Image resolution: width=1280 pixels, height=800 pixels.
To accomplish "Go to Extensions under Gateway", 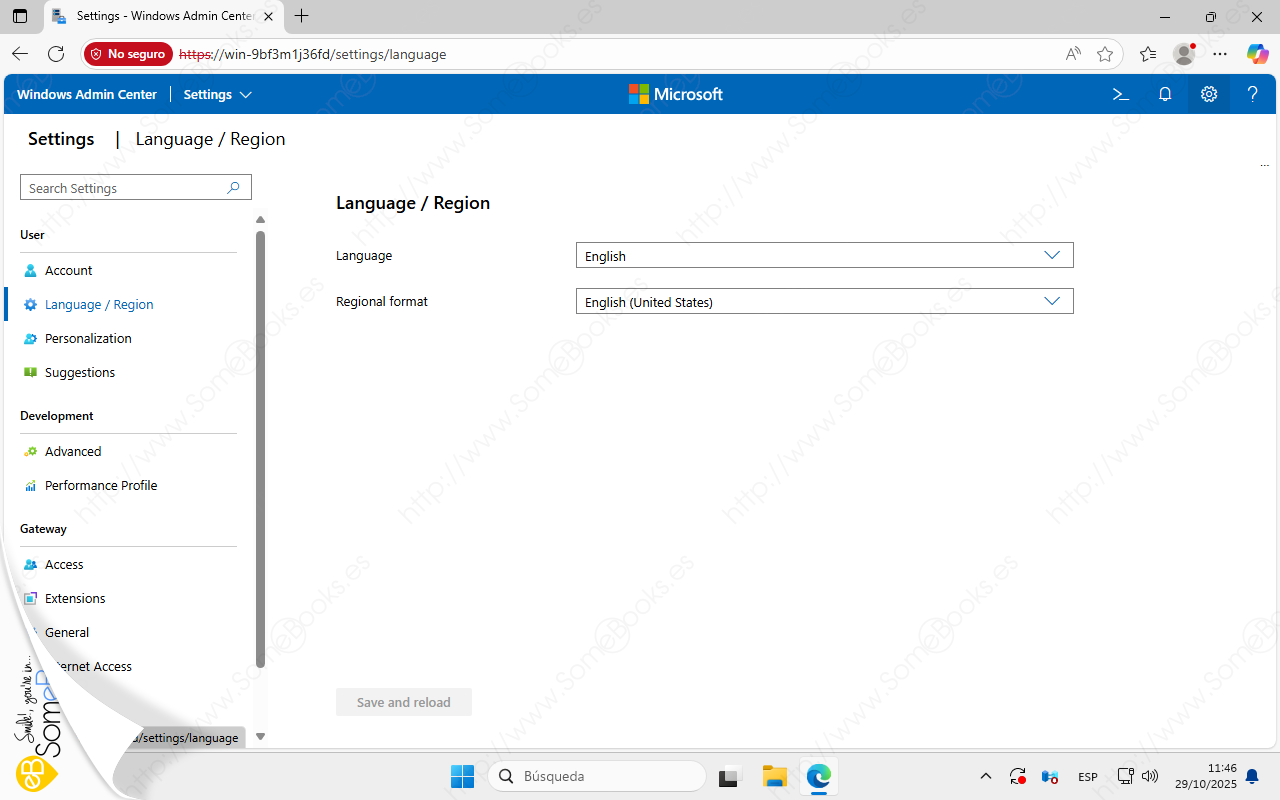I will pos(75,598).
